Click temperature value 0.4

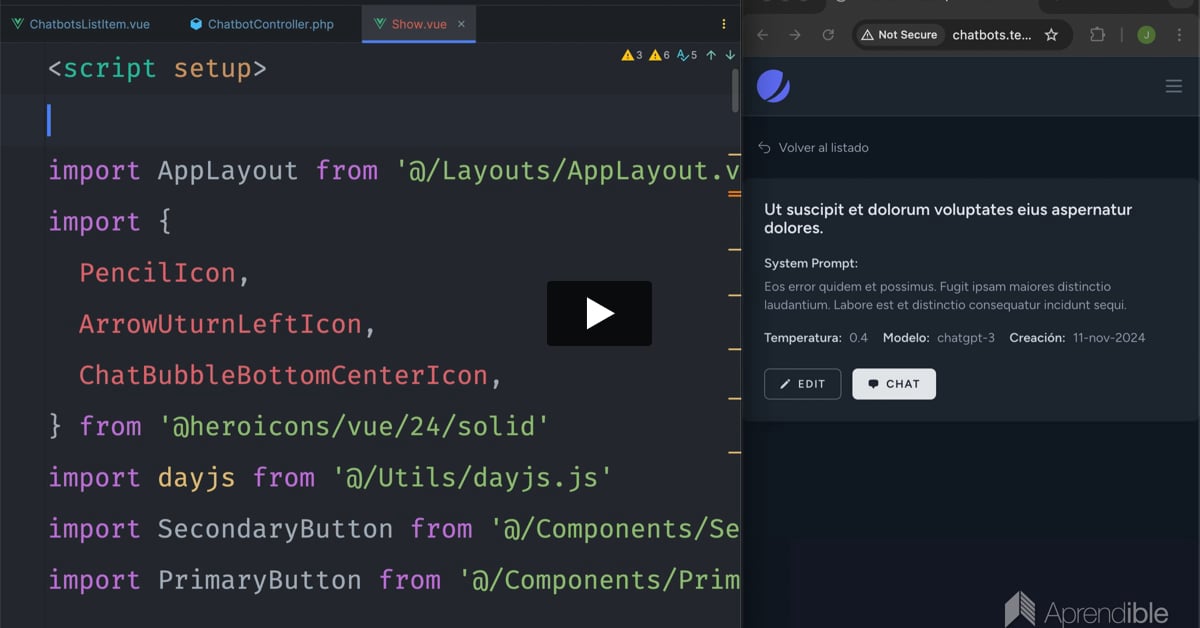tap(858, 338)
